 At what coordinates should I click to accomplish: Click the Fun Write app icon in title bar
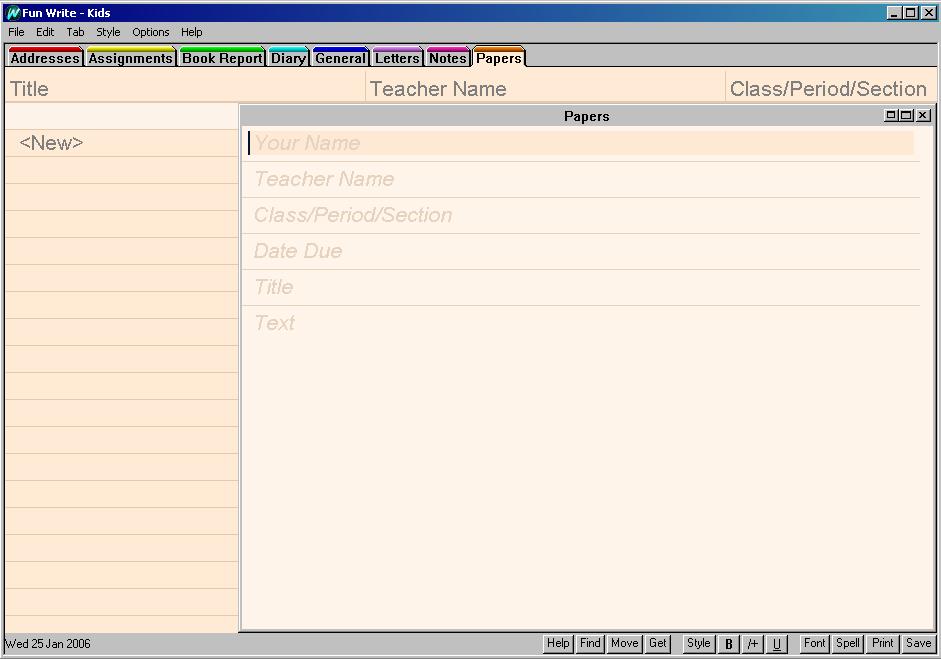[x=12, y=13]
